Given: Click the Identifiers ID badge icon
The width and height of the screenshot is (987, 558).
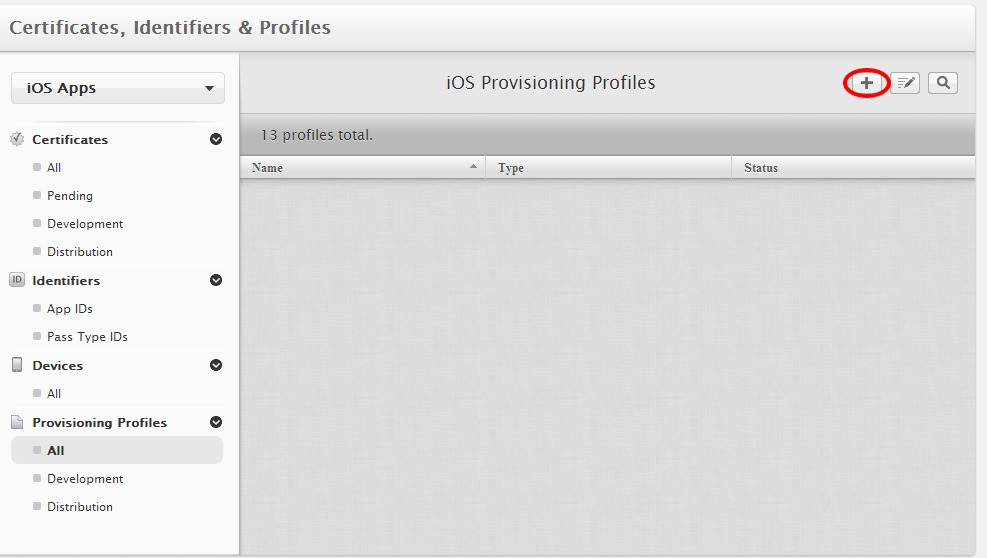Looking at the screenshot, I should 17,280.
